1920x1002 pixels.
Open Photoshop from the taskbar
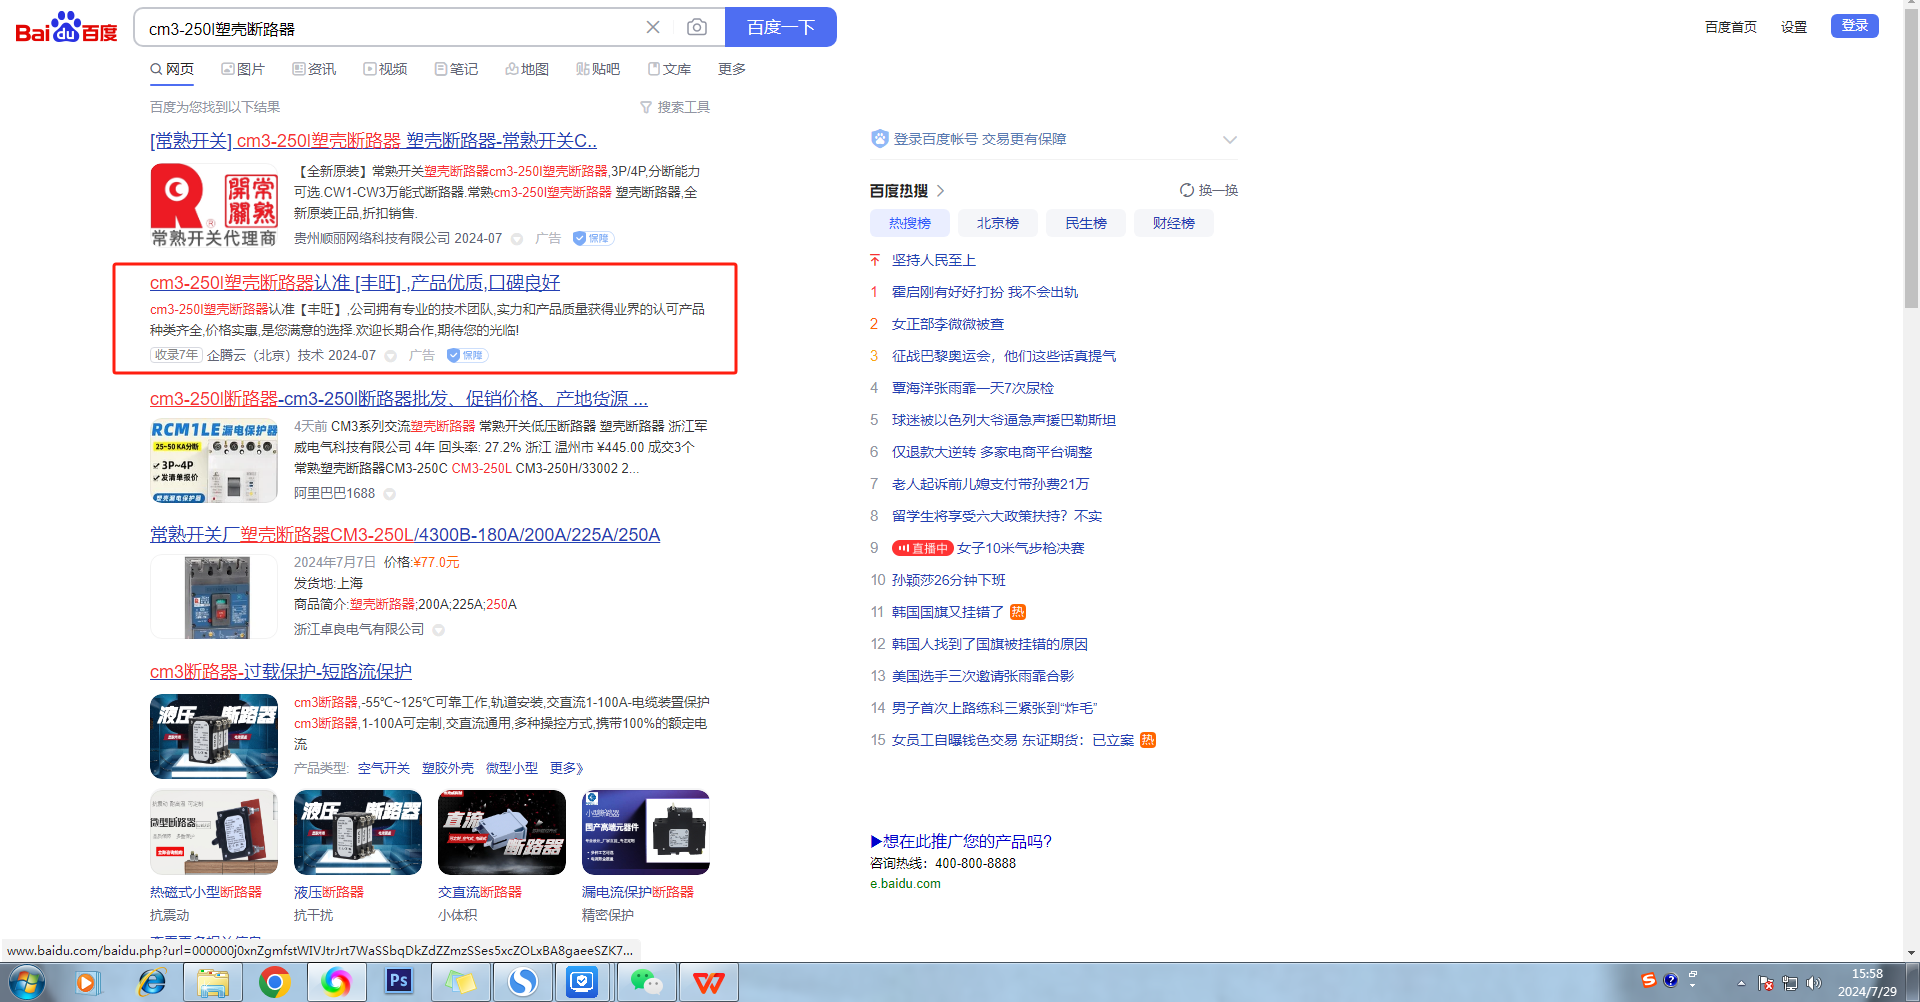coord(398,982)
